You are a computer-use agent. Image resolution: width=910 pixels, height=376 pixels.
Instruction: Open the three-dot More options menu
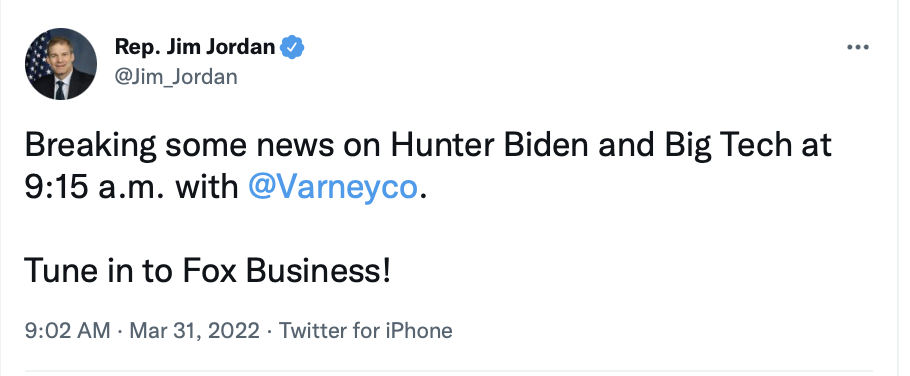click(x=857, y=48)
